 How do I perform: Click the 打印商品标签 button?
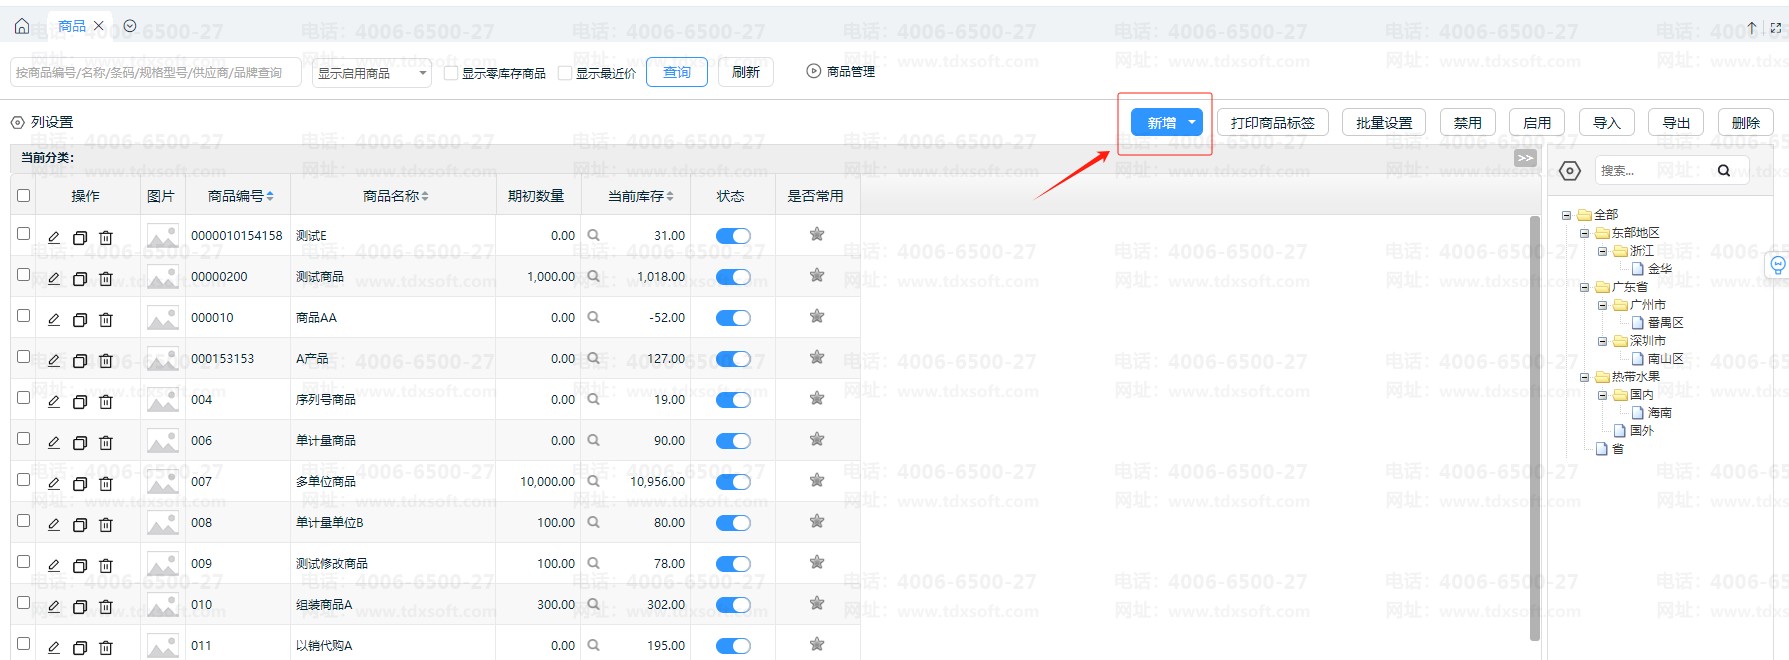click(1272, 123)
